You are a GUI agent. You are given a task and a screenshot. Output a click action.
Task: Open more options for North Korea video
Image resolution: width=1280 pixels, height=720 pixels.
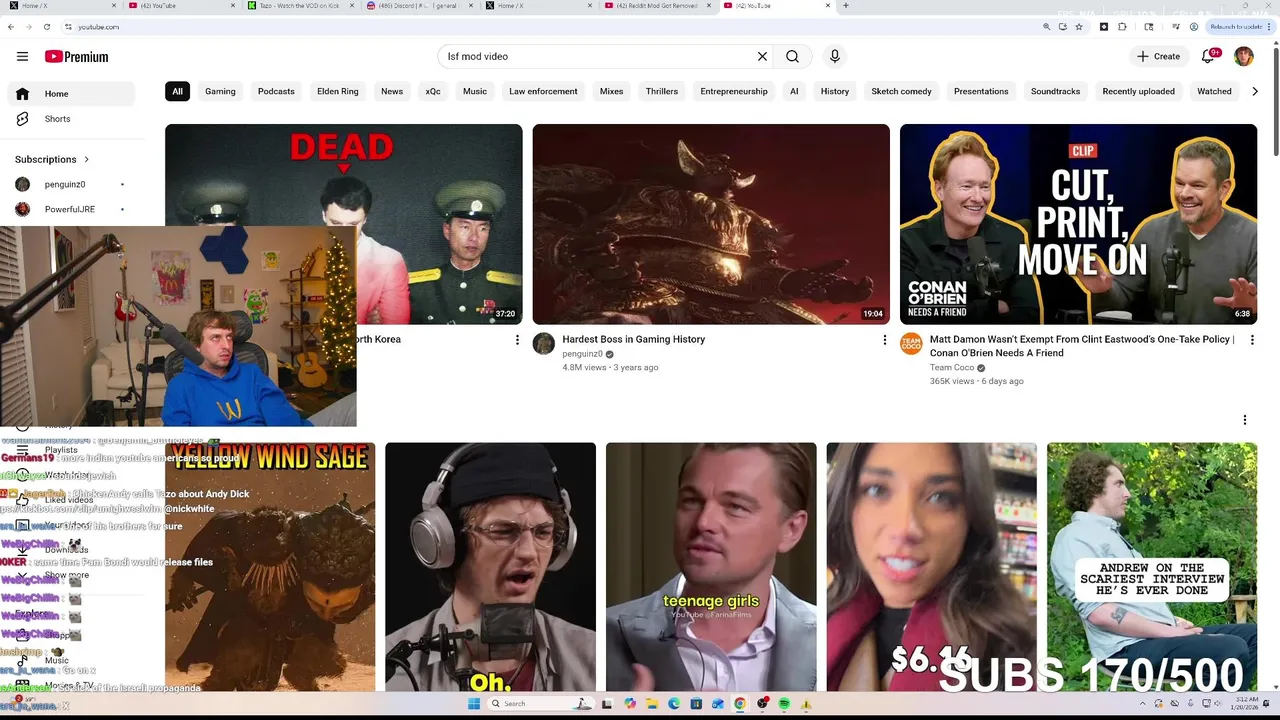517,340
